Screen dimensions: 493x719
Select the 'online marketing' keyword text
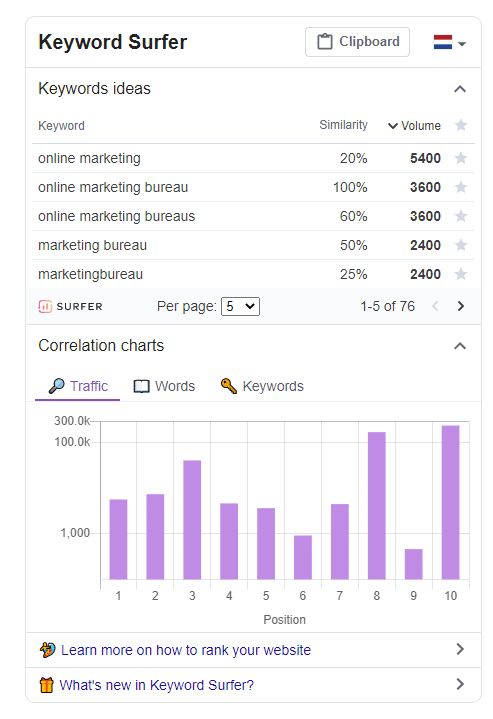click(x=89, y=158)
